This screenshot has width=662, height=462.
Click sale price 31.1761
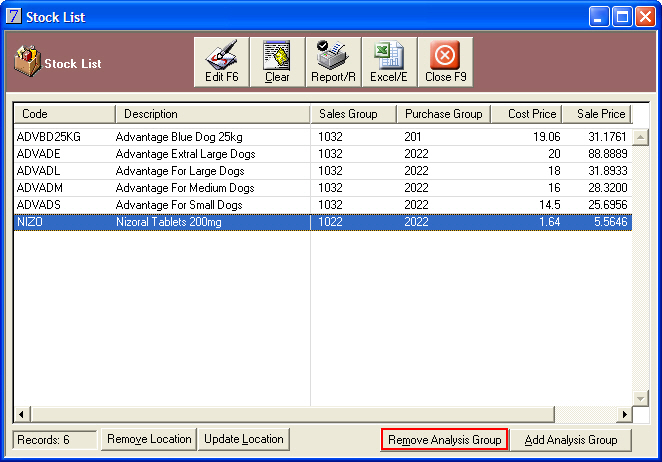607,137
